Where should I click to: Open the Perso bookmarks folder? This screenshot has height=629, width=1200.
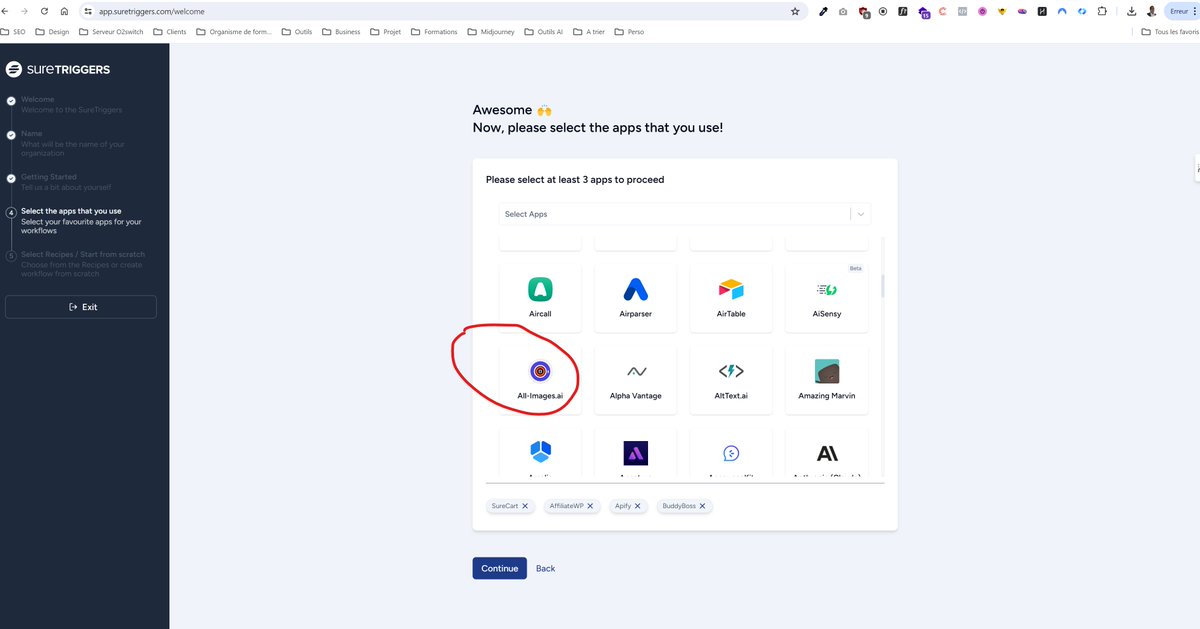pos(629,32)
